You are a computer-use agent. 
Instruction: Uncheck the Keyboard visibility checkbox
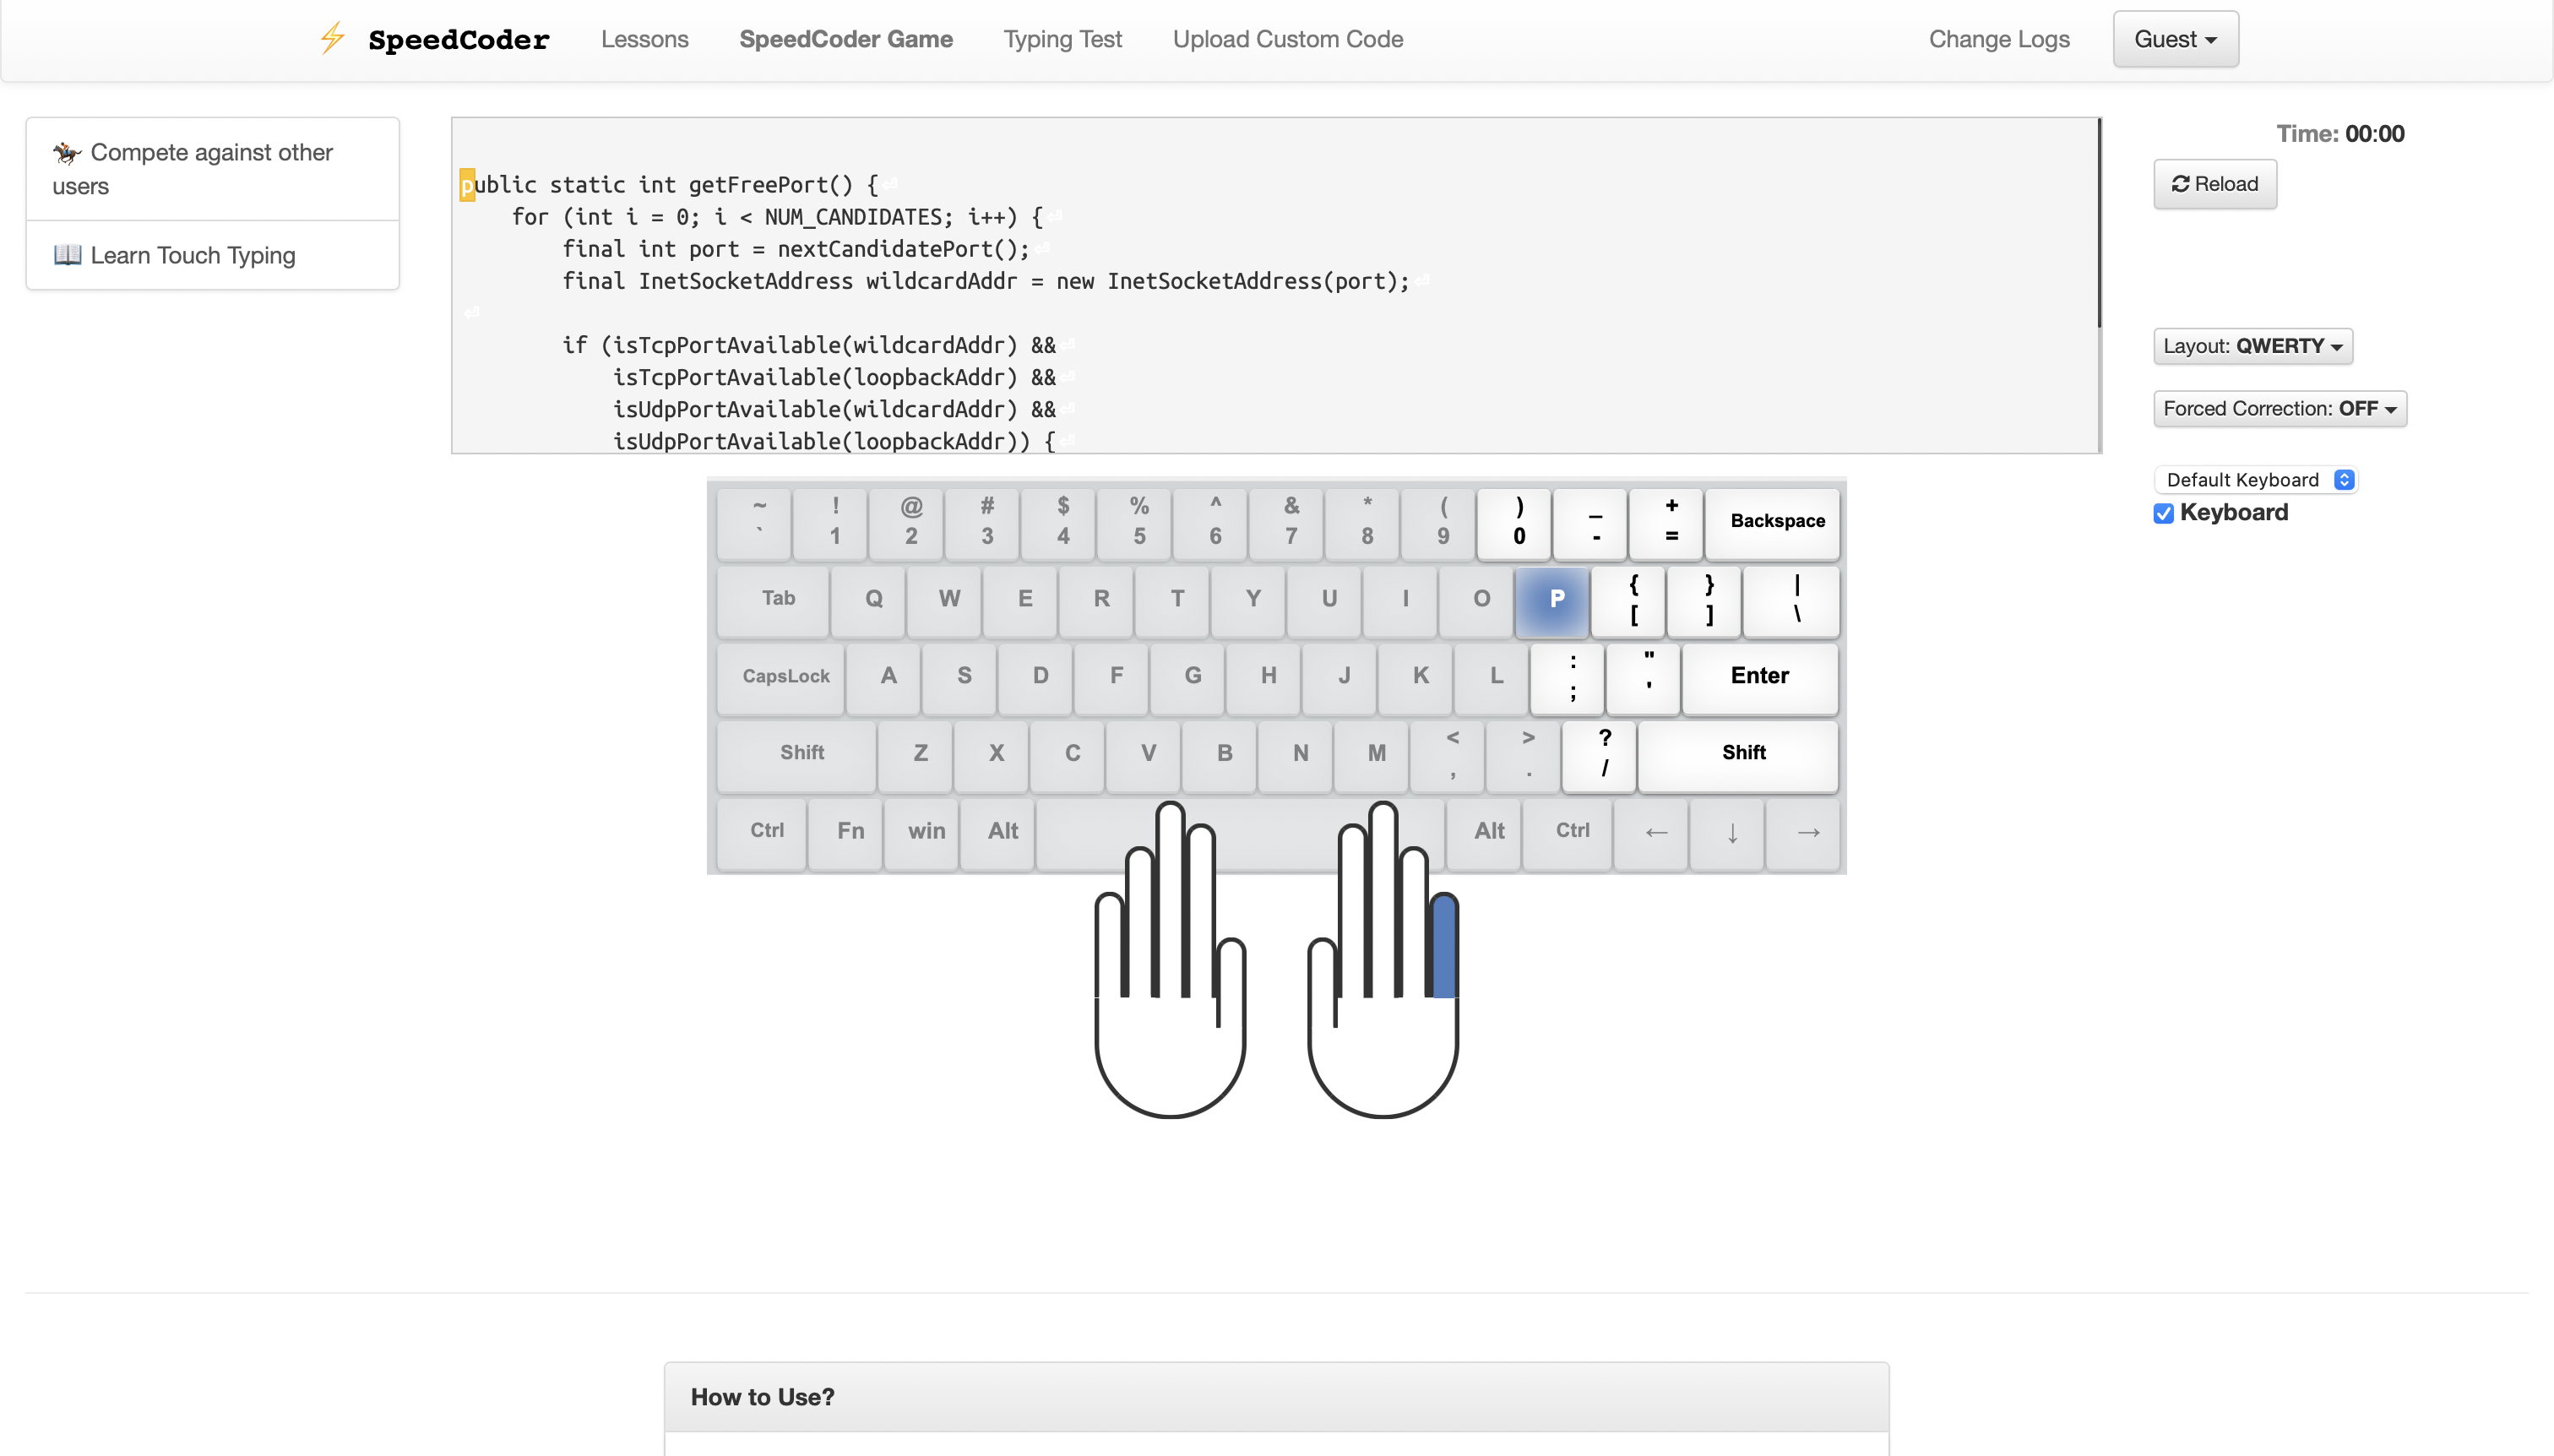click(2164, 513)
